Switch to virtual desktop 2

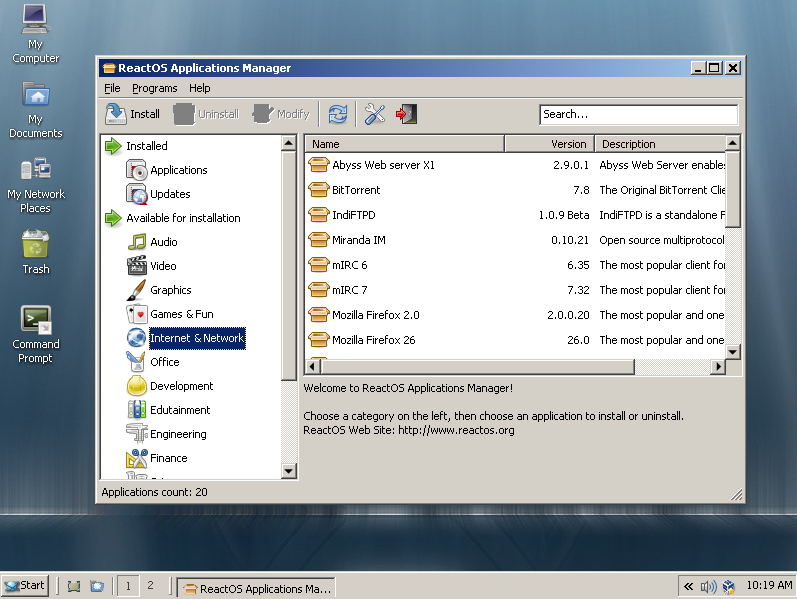(x=150, y=586)
